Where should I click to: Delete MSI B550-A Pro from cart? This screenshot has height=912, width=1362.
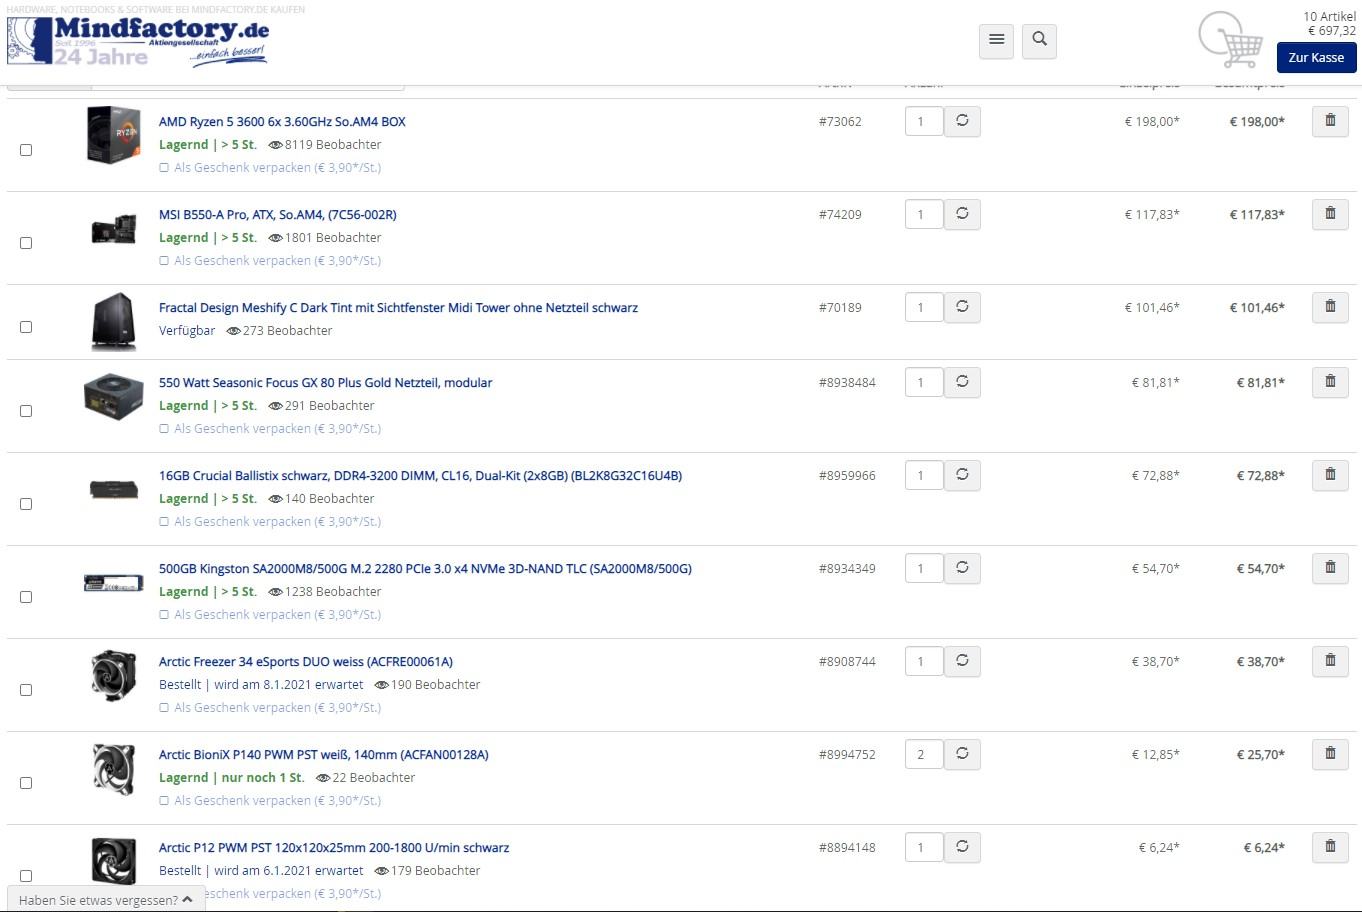coord(1330,214)
